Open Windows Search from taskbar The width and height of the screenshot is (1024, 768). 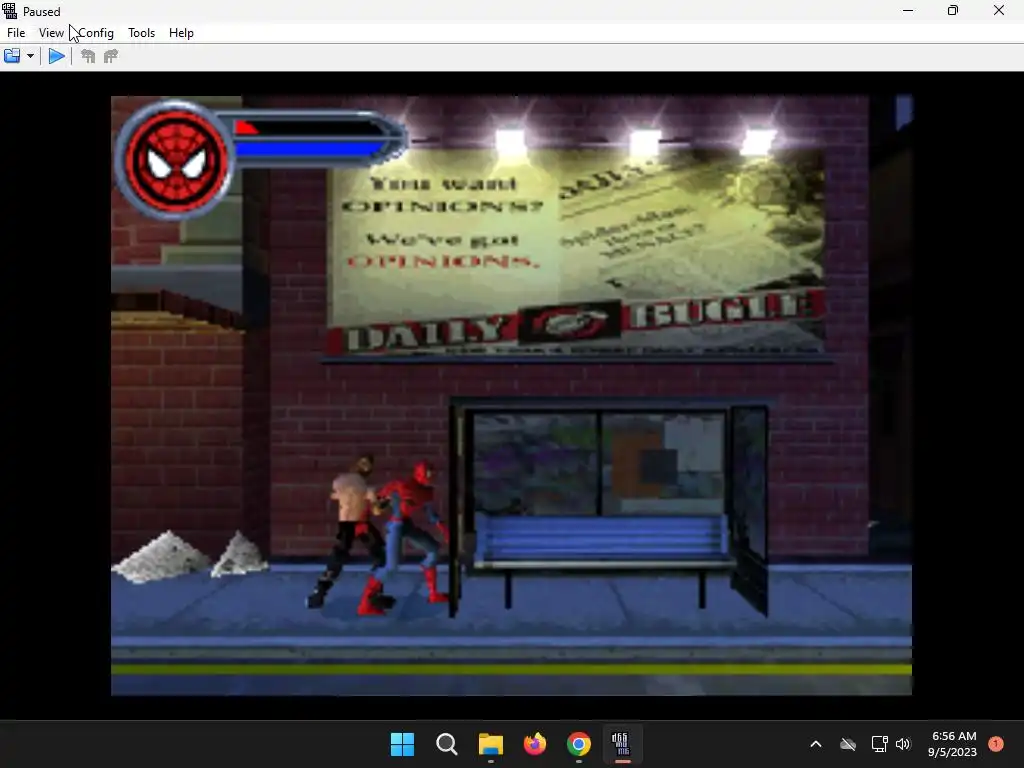pos(447,744)
